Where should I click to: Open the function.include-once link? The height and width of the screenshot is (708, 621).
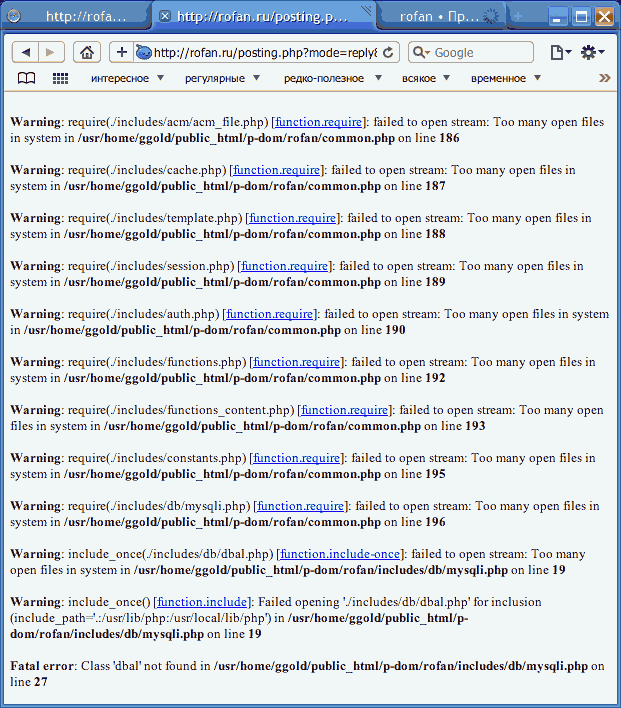coord(340,554)
